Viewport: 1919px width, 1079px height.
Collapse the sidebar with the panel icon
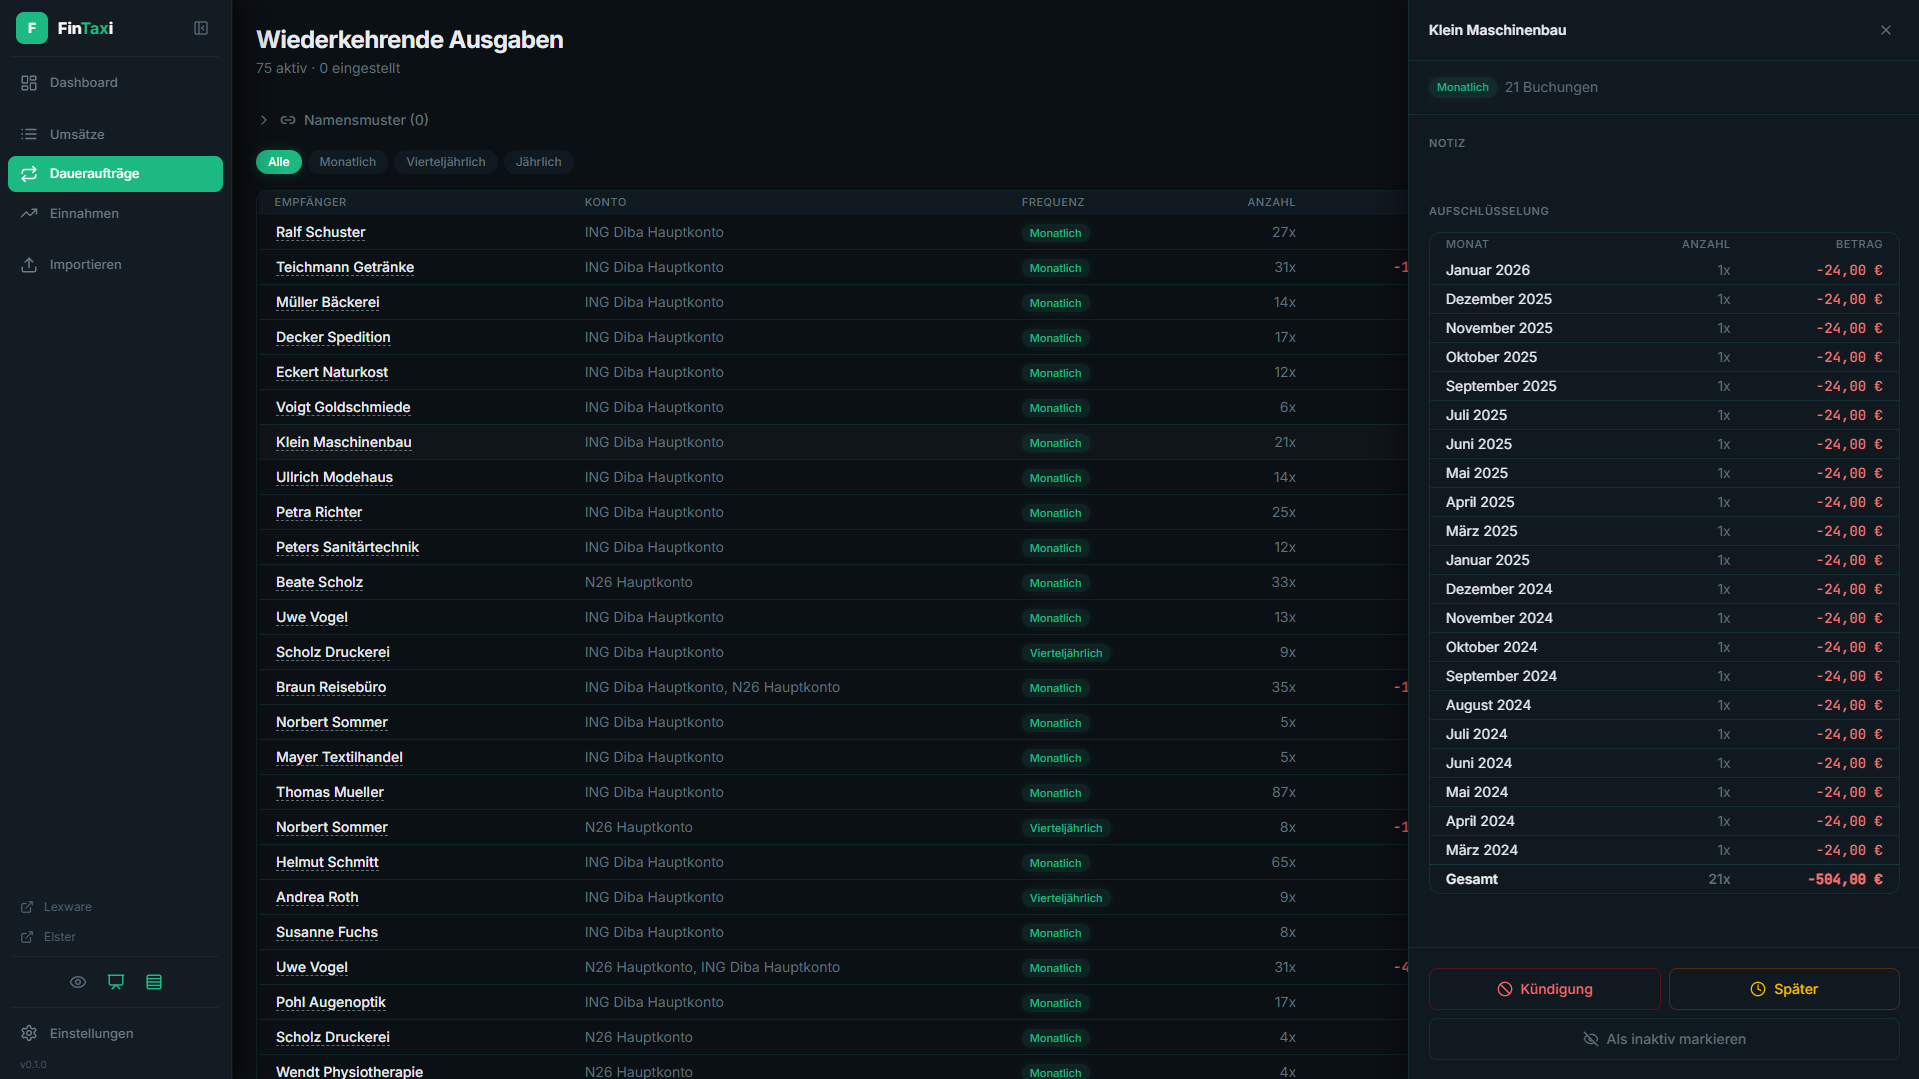pyautogui.click(x=201, y=28)
